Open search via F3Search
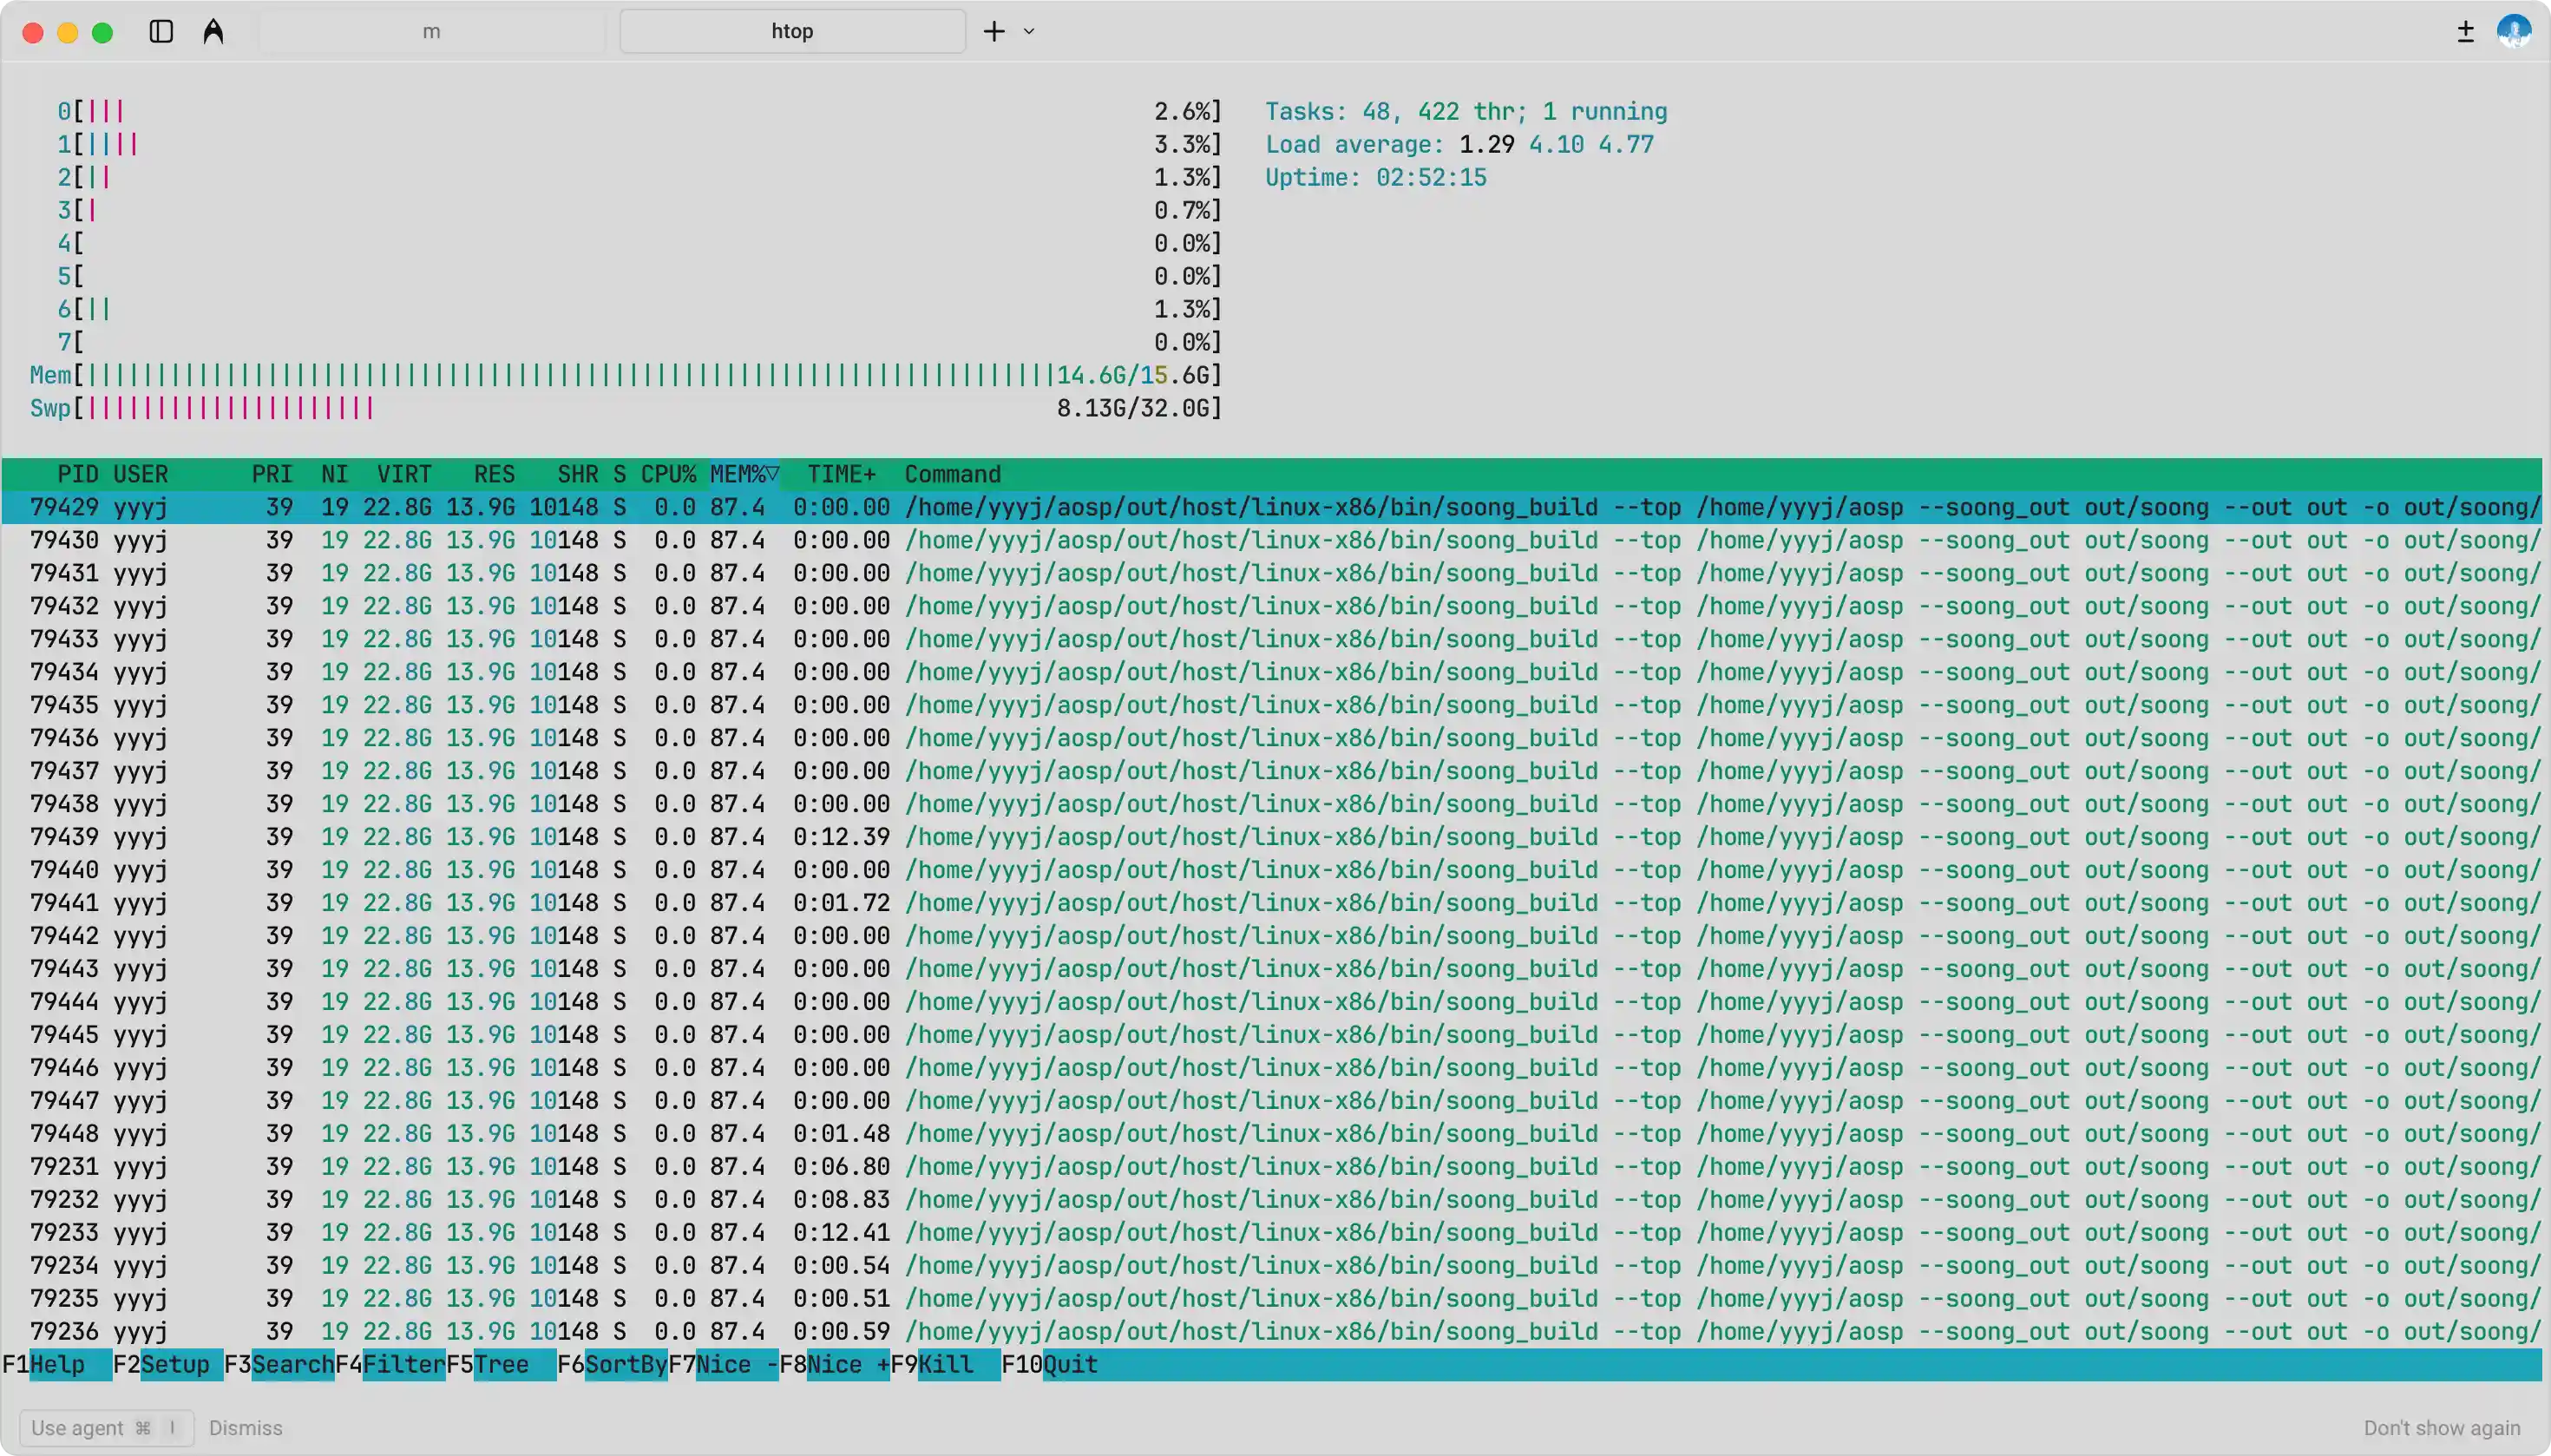Screen dimensions: 2551x1456 pyautogui.click(x=281, y=1364)
